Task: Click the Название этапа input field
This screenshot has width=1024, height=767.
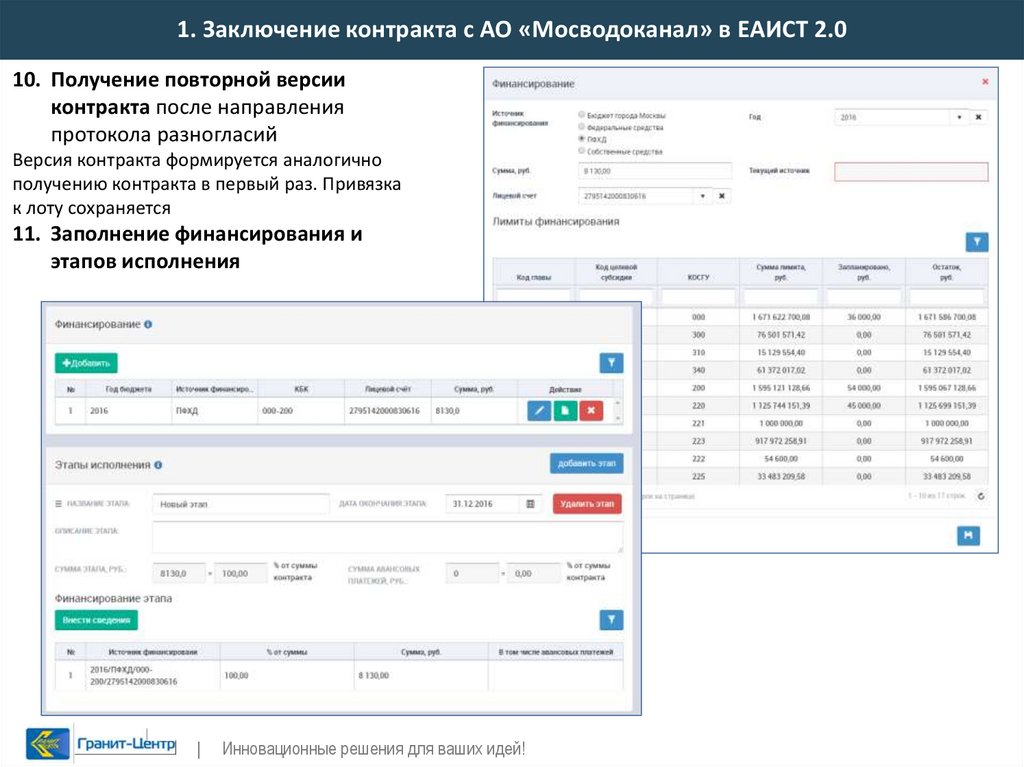Action: coord(241,504)
